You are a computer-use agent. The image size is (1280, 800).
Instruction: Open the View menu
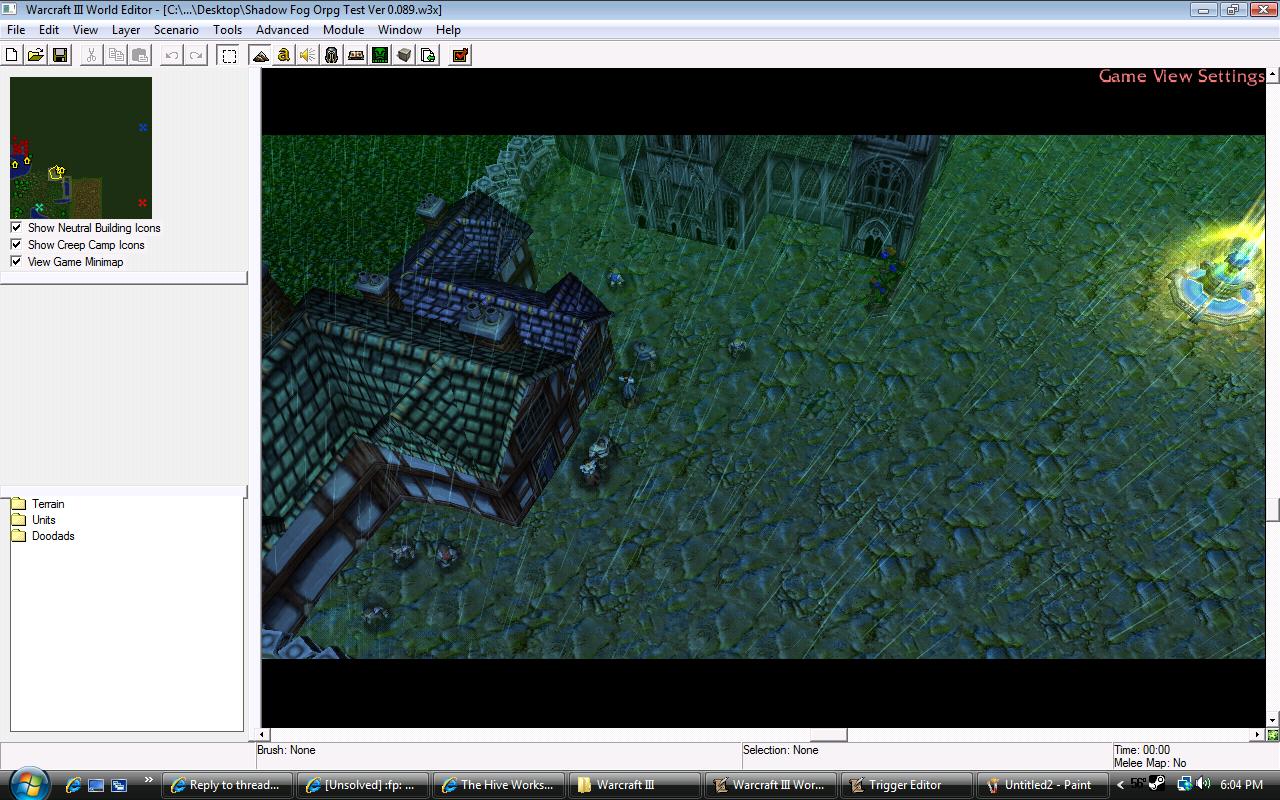click(85, 30)
